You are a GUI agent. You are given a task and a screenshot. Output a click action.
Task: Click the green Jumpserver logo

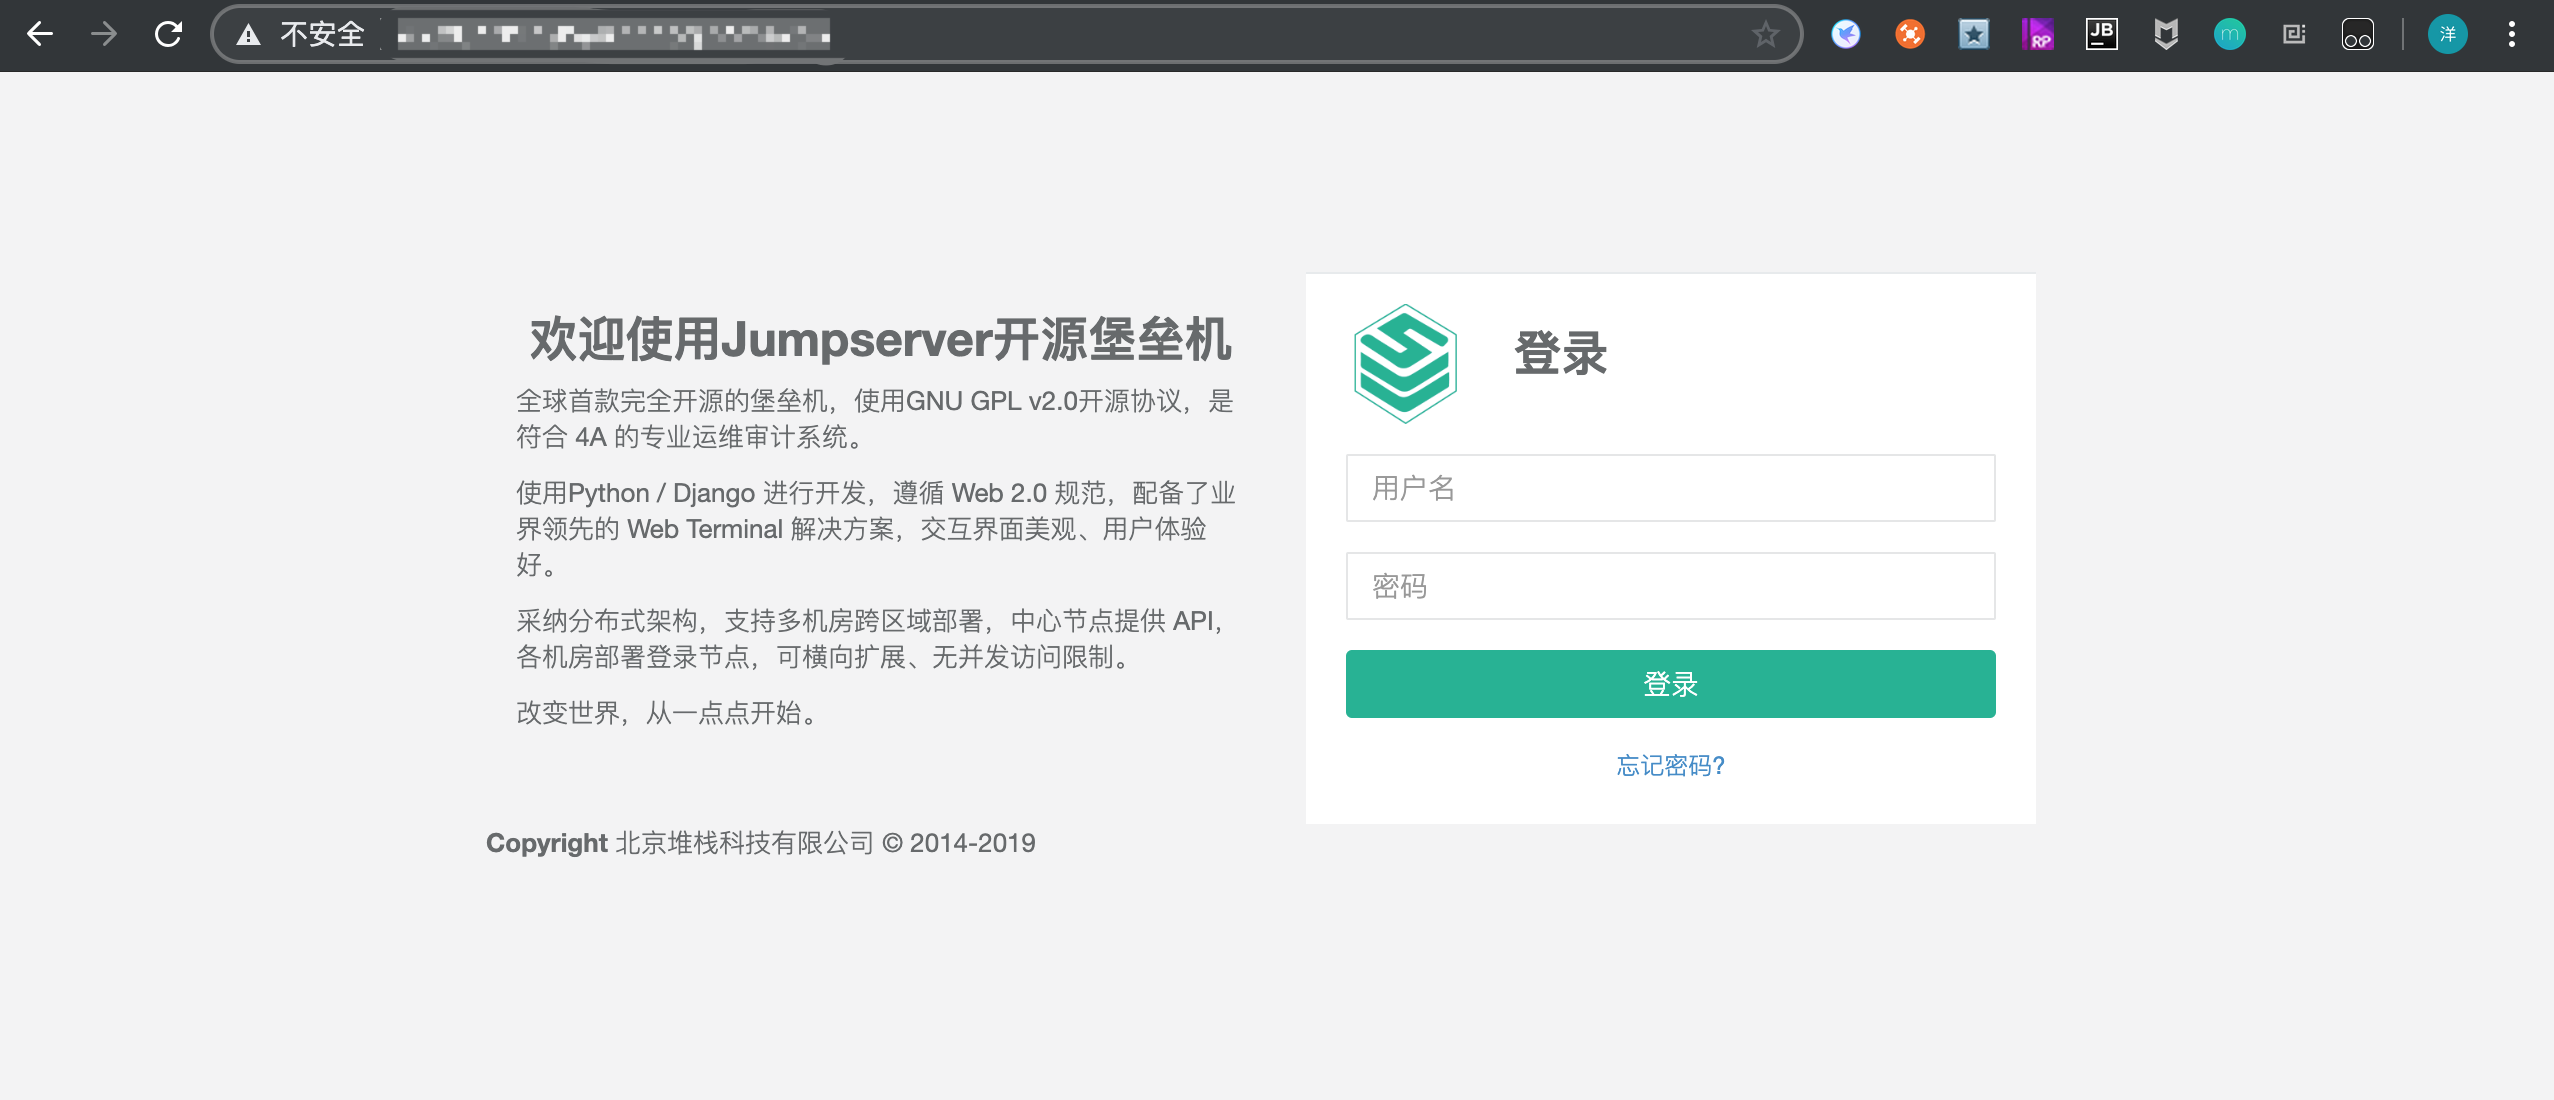pos(1405,363)
